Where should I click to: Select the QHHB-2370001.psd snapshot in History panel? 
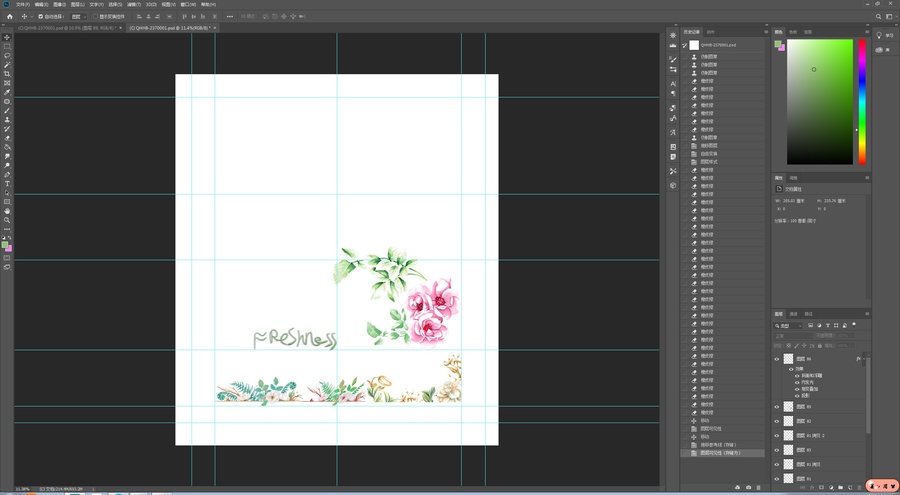point(723,45)
